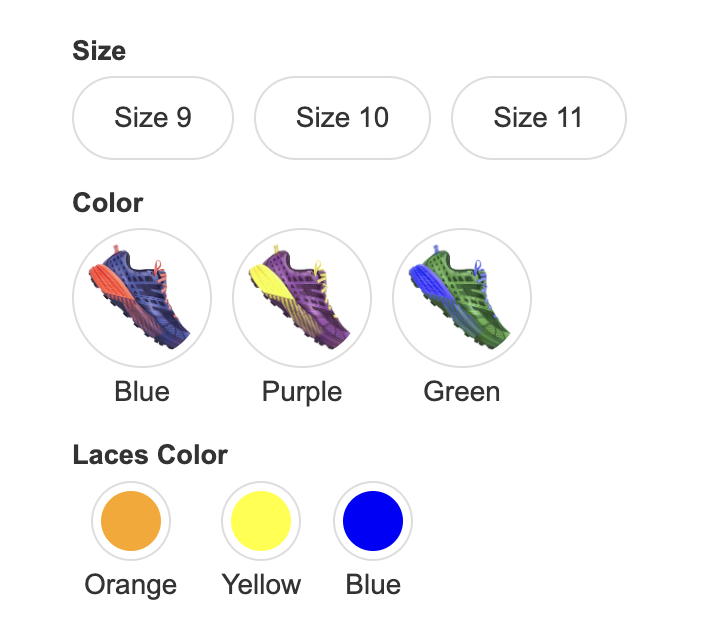This screenshot has height=624, width=708.
Task: Choose the purple shoe image
Action: [x=302, y=298]
